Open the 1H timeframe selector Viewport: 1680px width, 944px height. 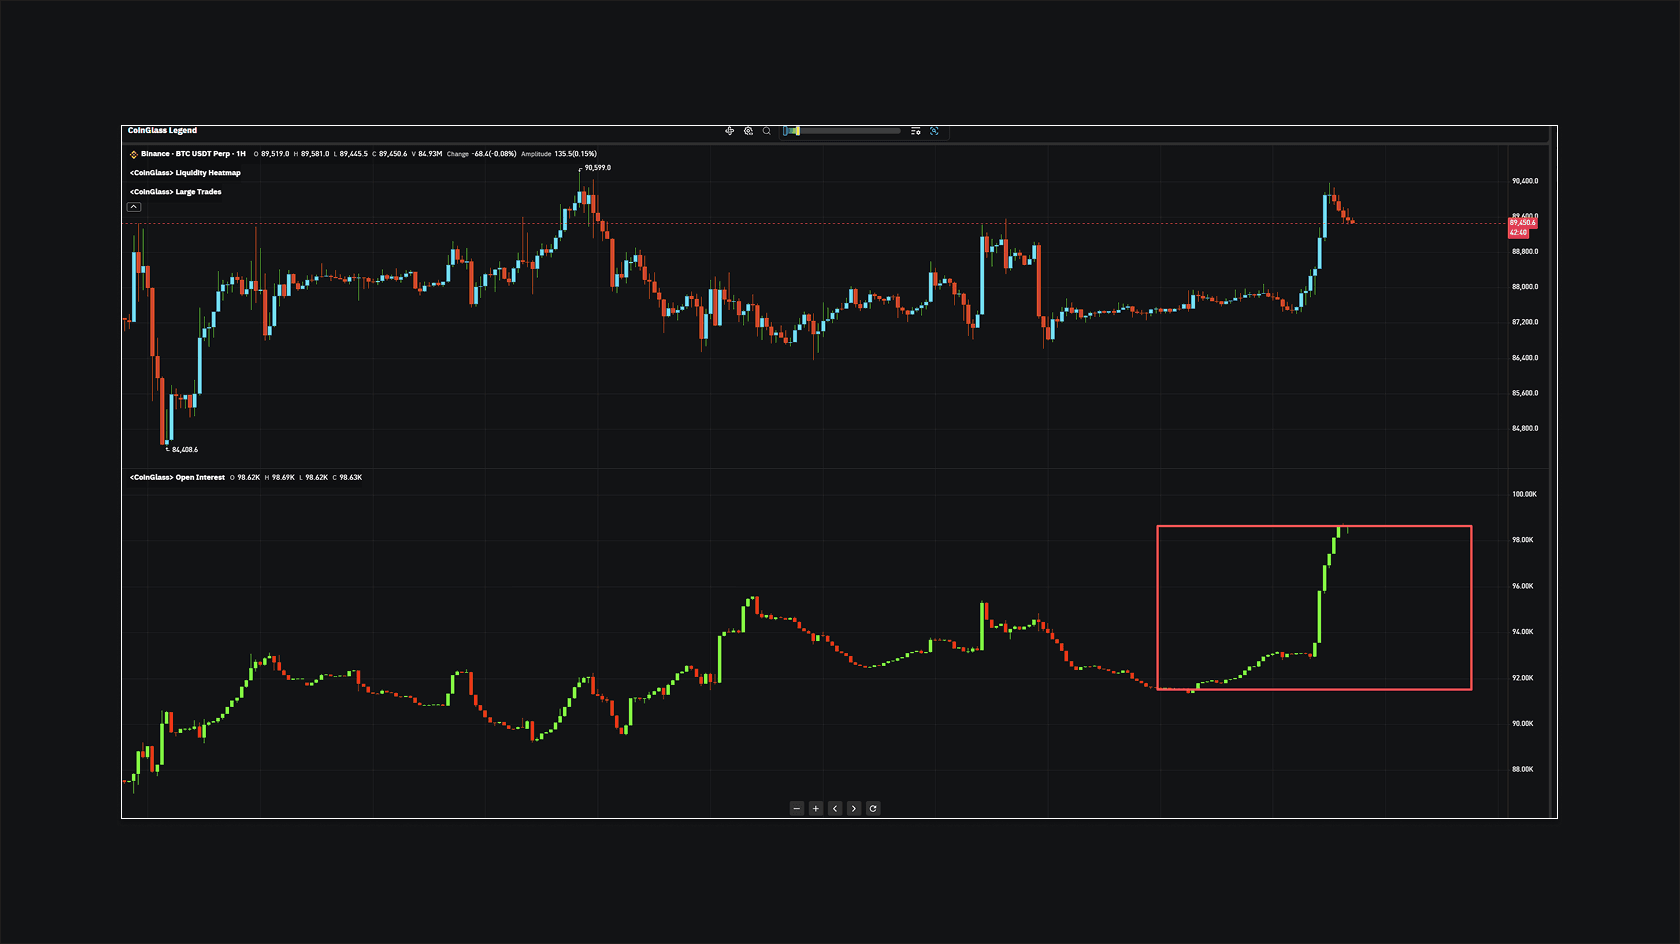click(240, 154)
